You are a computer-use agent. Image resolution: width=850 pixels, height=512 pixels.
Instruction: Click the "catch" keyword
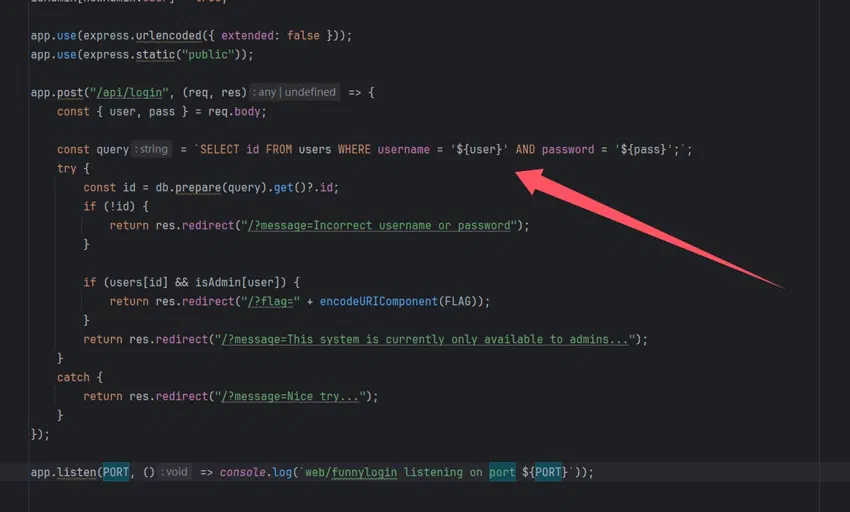coord(73,377)
